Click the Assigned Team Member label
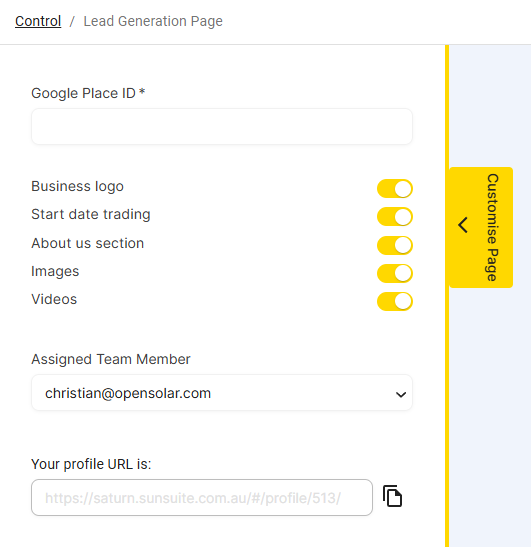 click(111, 359)
